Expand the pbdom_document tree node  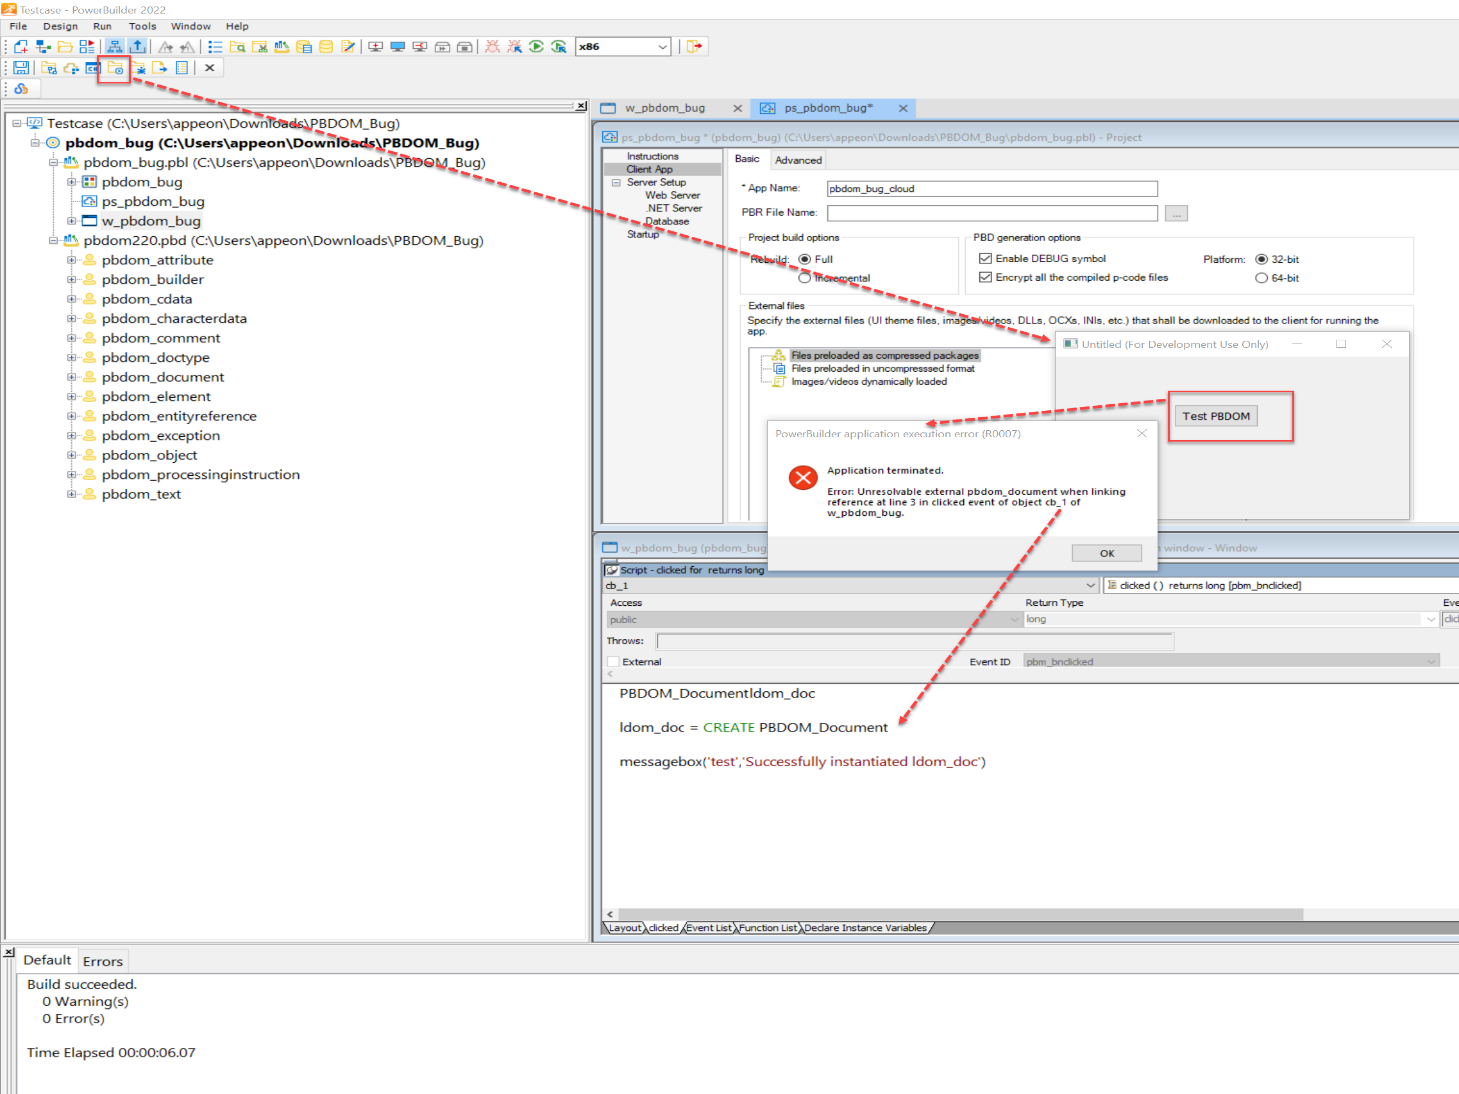click(x=72, y=377)
